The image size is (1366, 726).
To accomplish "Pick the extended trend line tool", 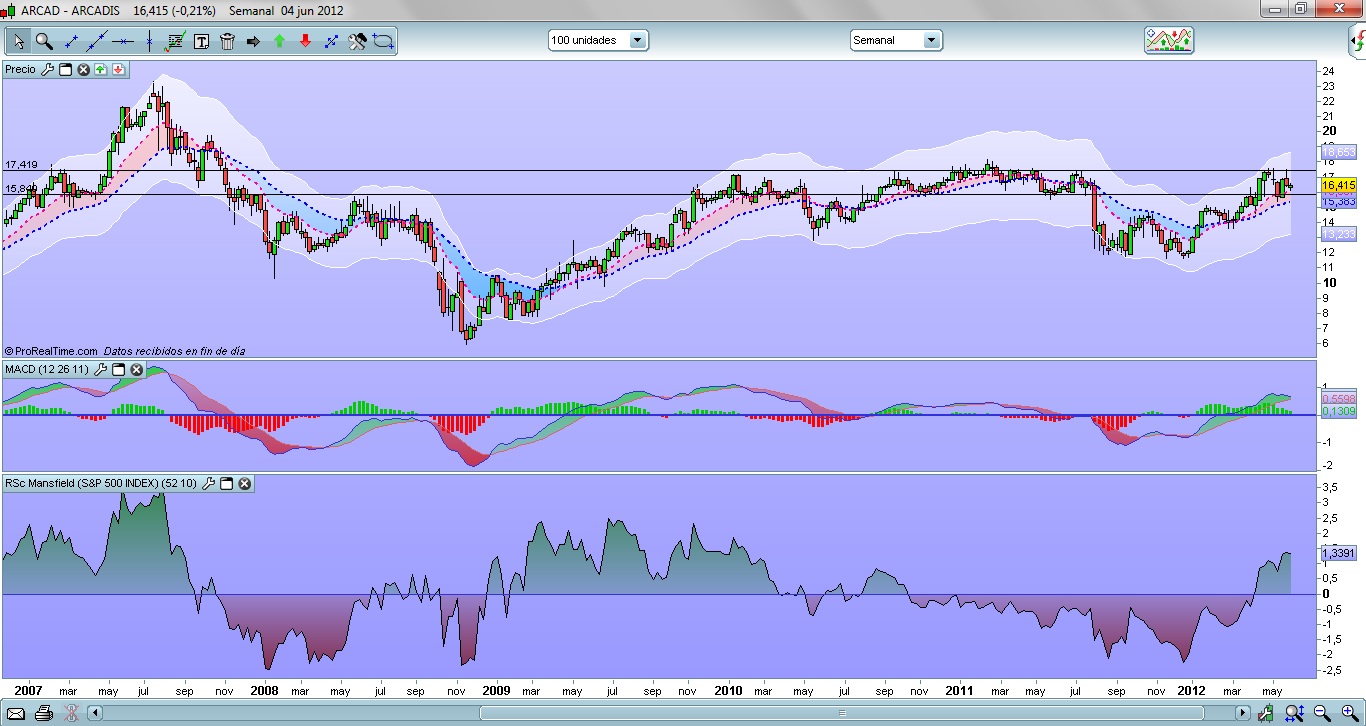I will click(x=97, y=41).
